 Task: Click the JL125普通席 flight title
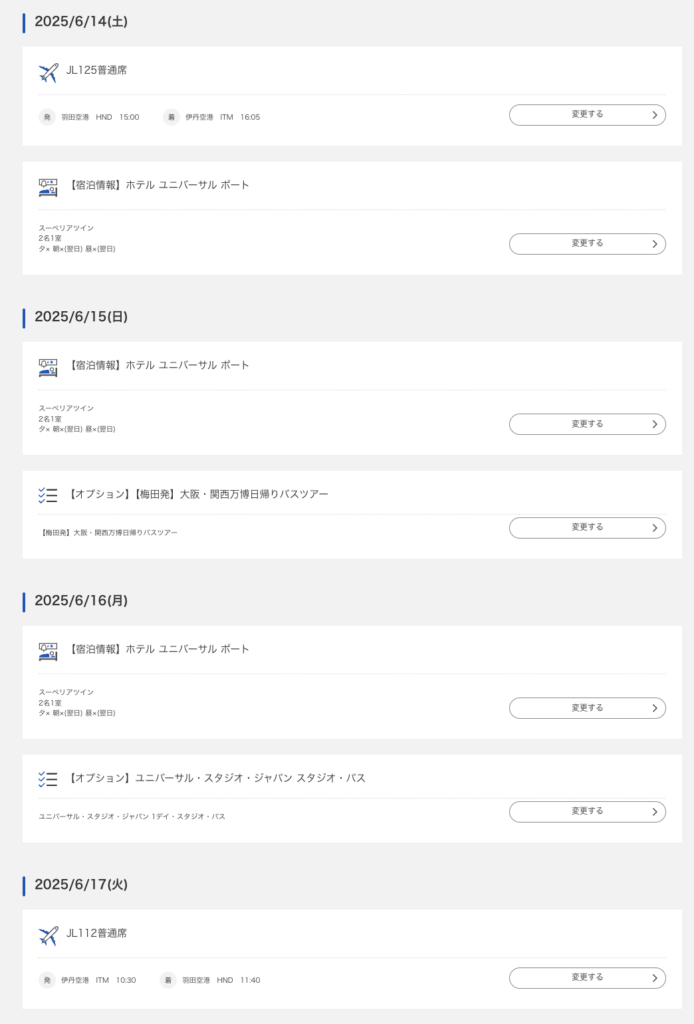pyautogui.click(x=97, y=70)
